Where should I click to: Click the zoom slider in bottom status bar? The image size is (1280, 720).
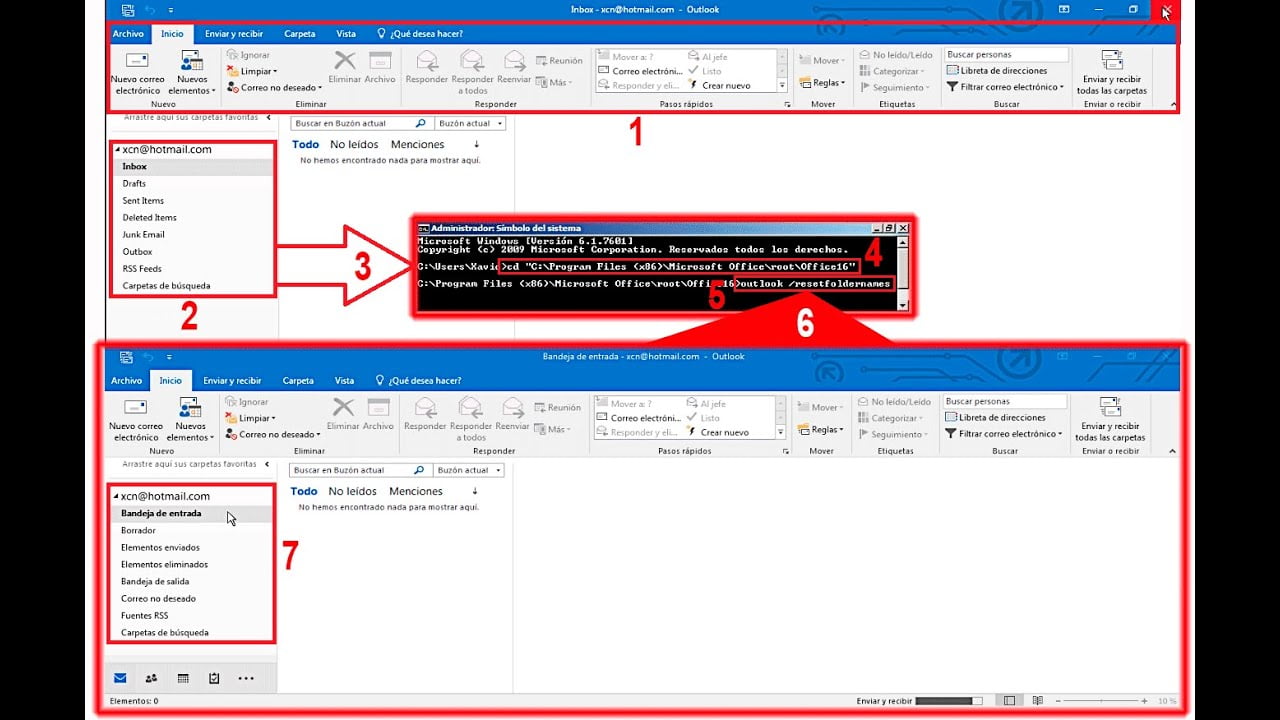coord(1100,701)
